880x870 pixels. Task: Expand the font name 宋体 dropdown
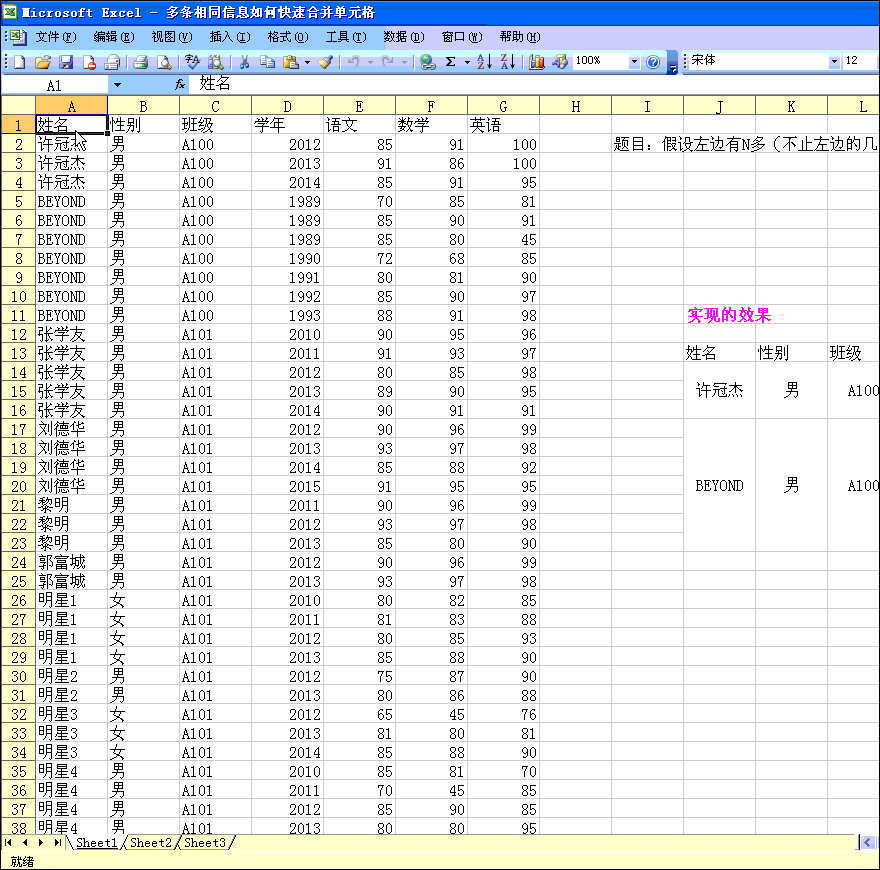click(835, 62)
